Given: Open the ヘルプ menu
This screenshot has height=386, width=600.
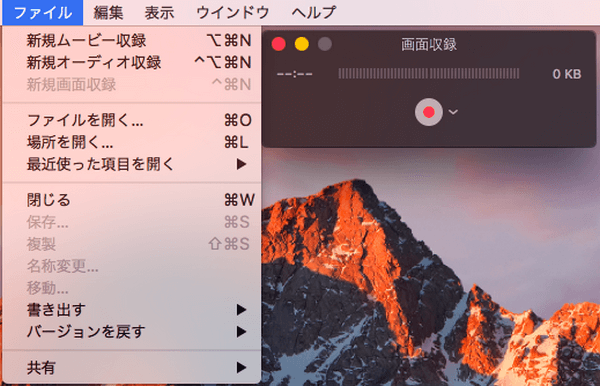Looking at the screenshot, I should (x=313, y=13).
